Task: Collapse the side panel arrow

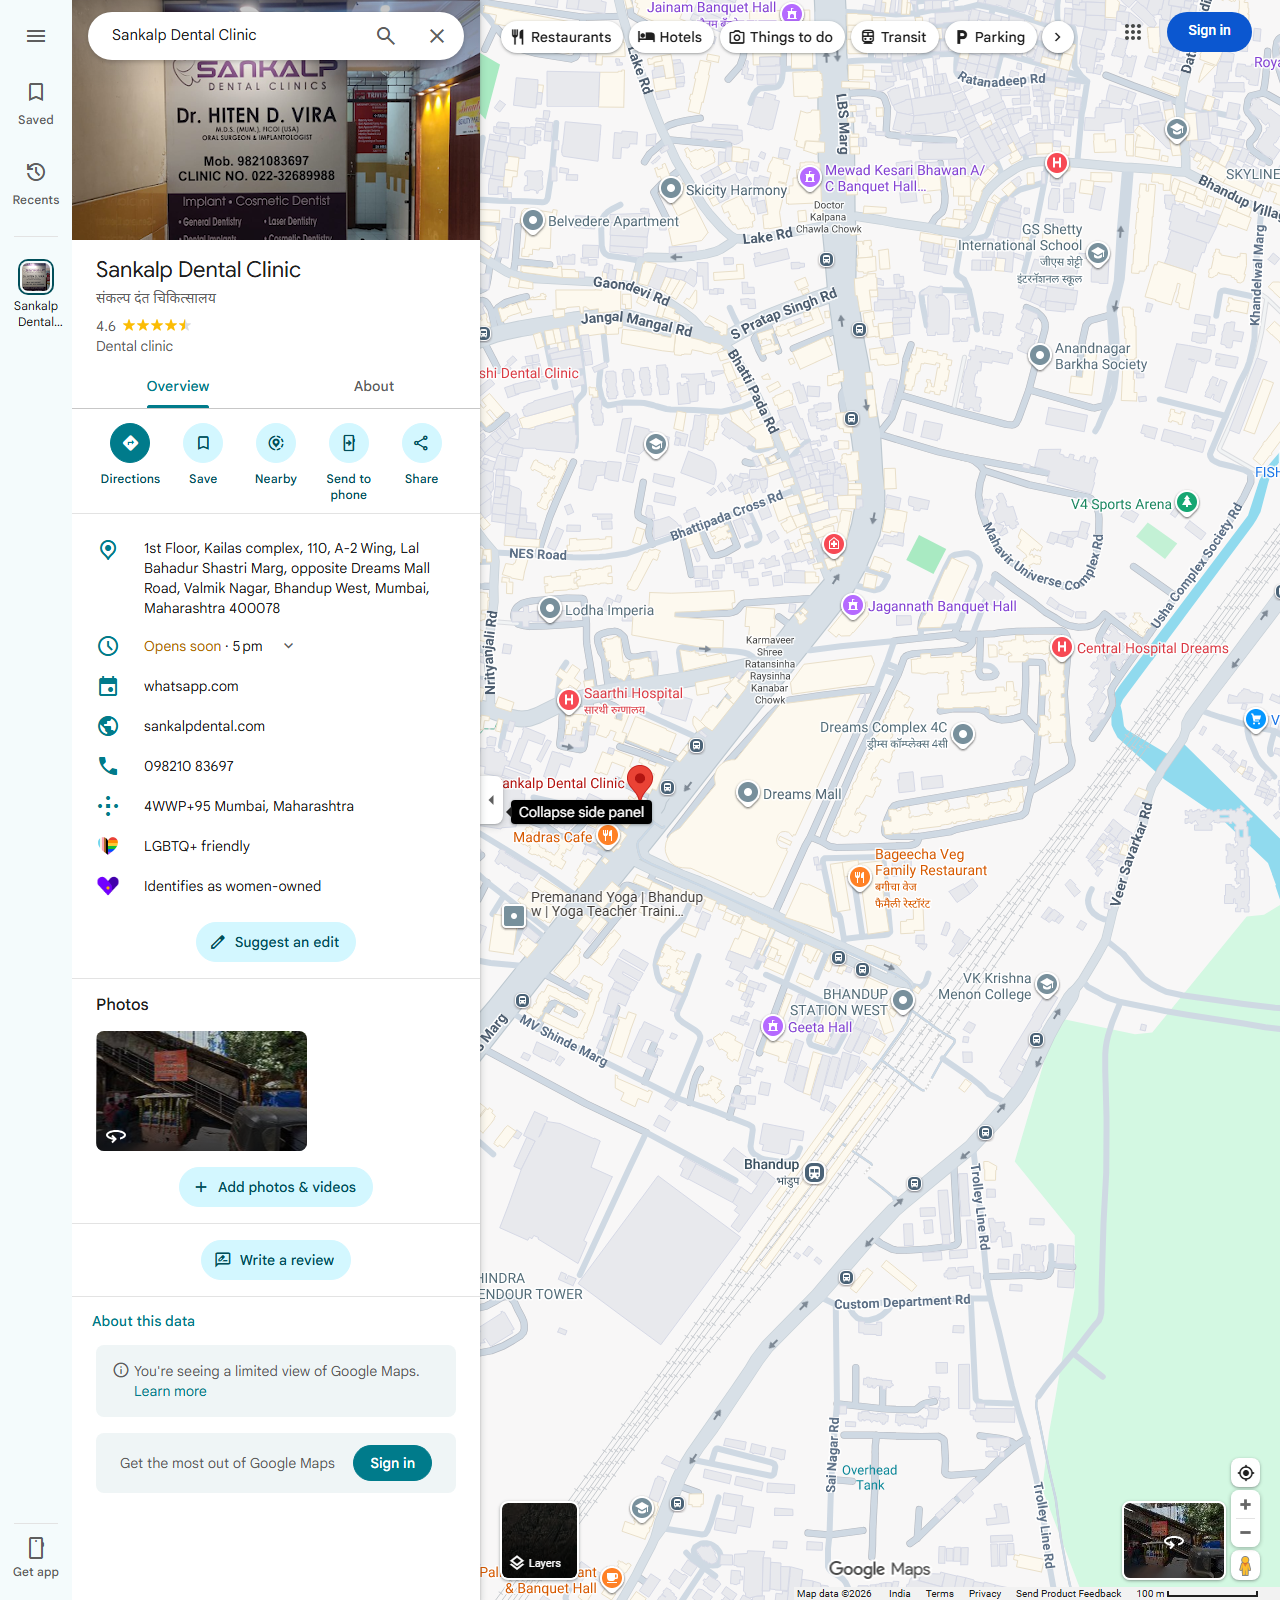Action: click(x=491, y=800)
